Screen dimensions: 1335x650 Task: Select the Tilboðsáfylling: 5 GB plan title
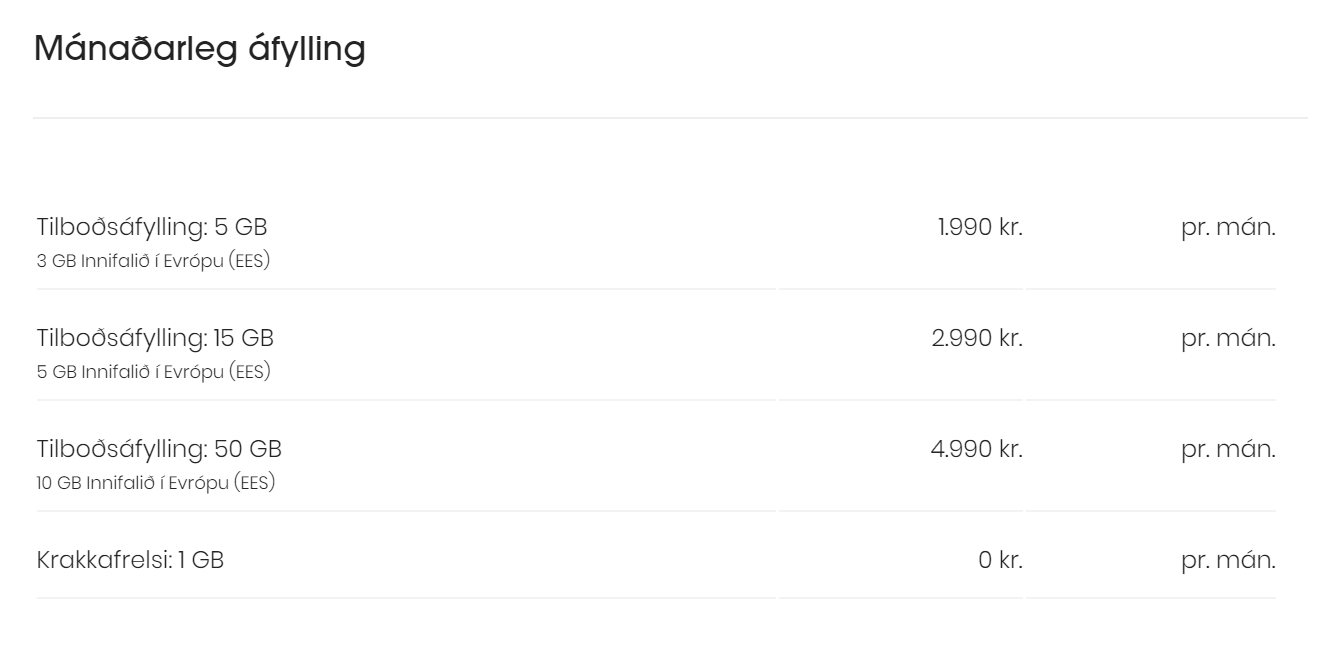coord(152,228)
